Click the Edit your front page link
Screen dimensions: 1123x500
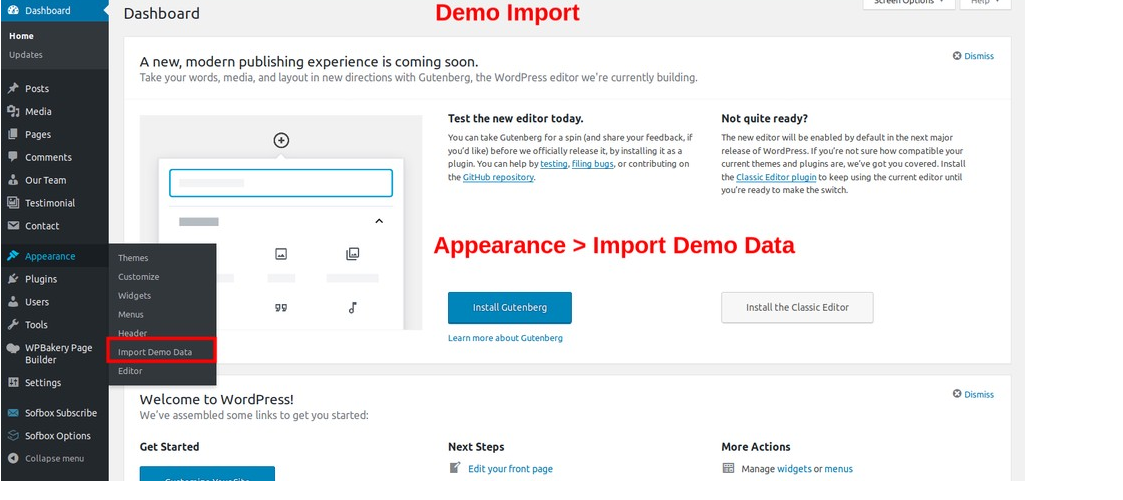click(510, 469)
